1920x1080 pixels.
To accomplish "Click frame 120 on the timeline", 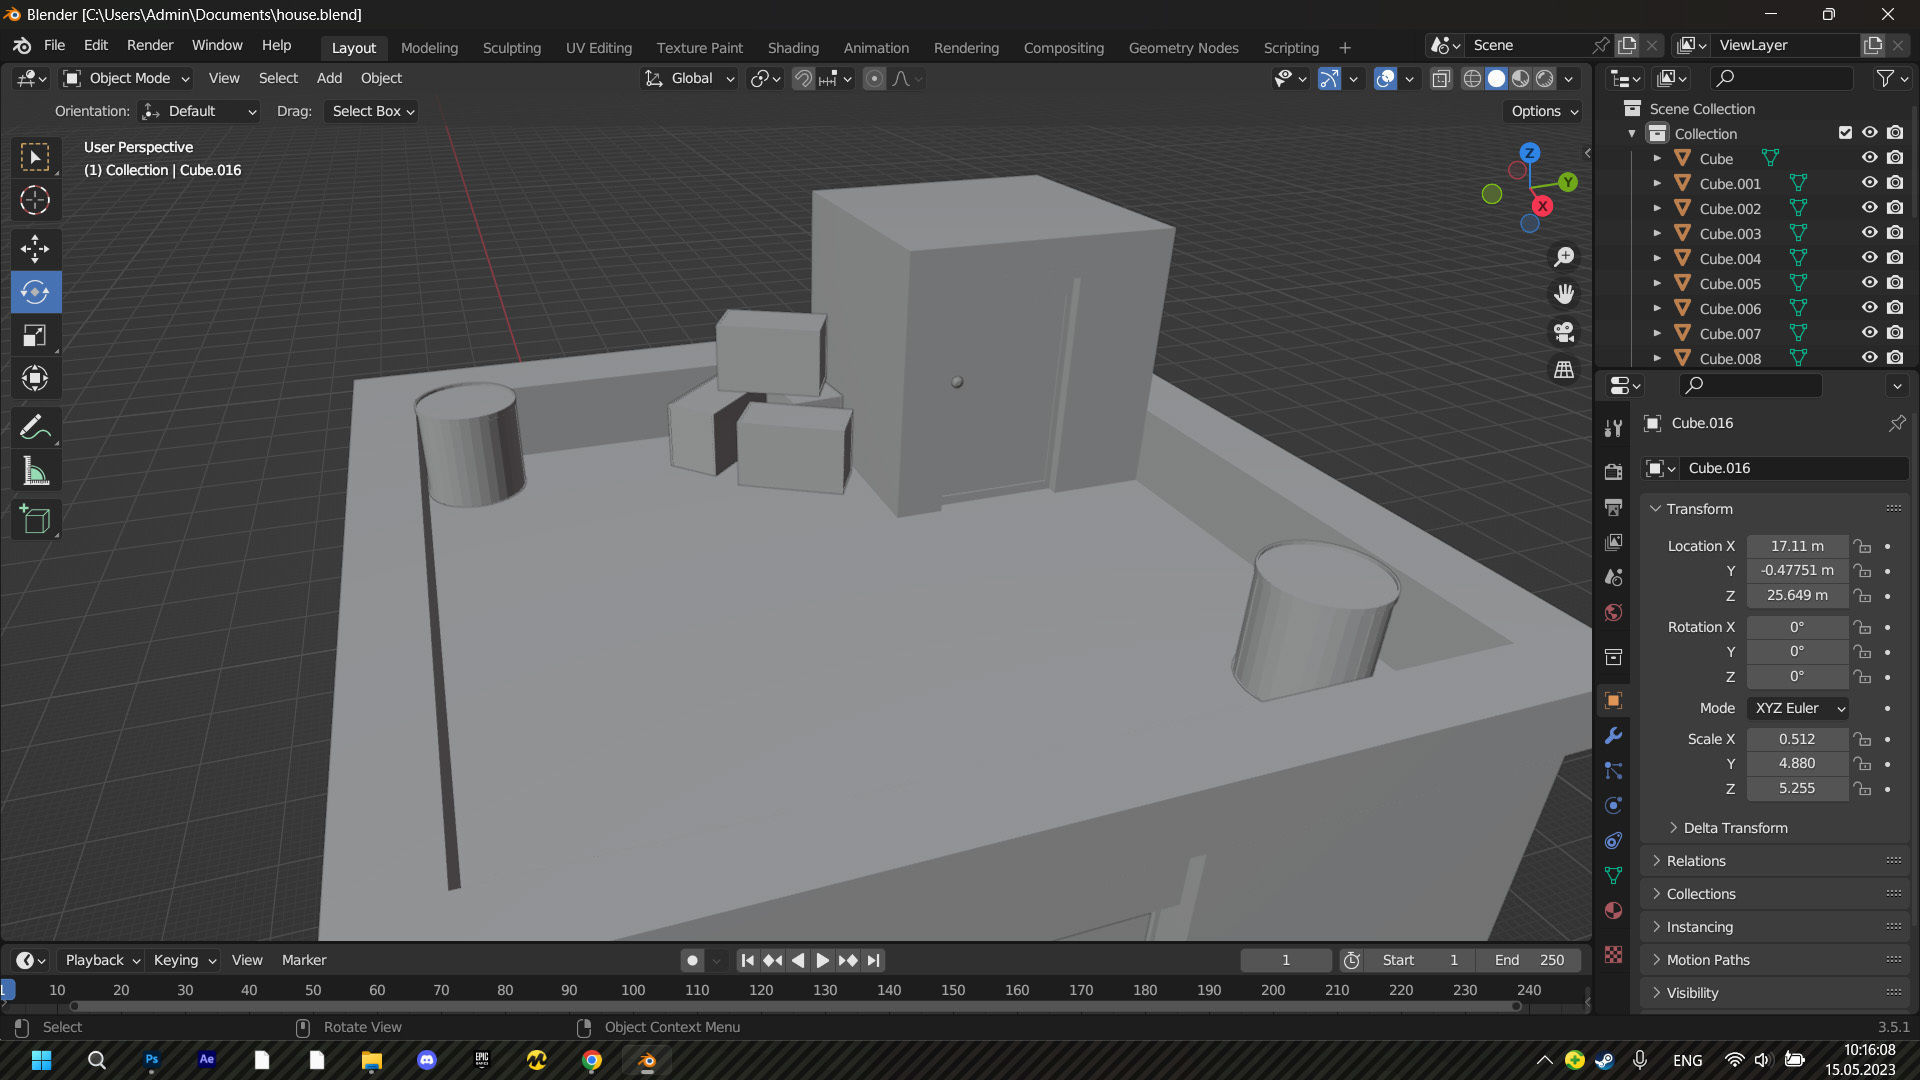I will (x=761, y=990).
